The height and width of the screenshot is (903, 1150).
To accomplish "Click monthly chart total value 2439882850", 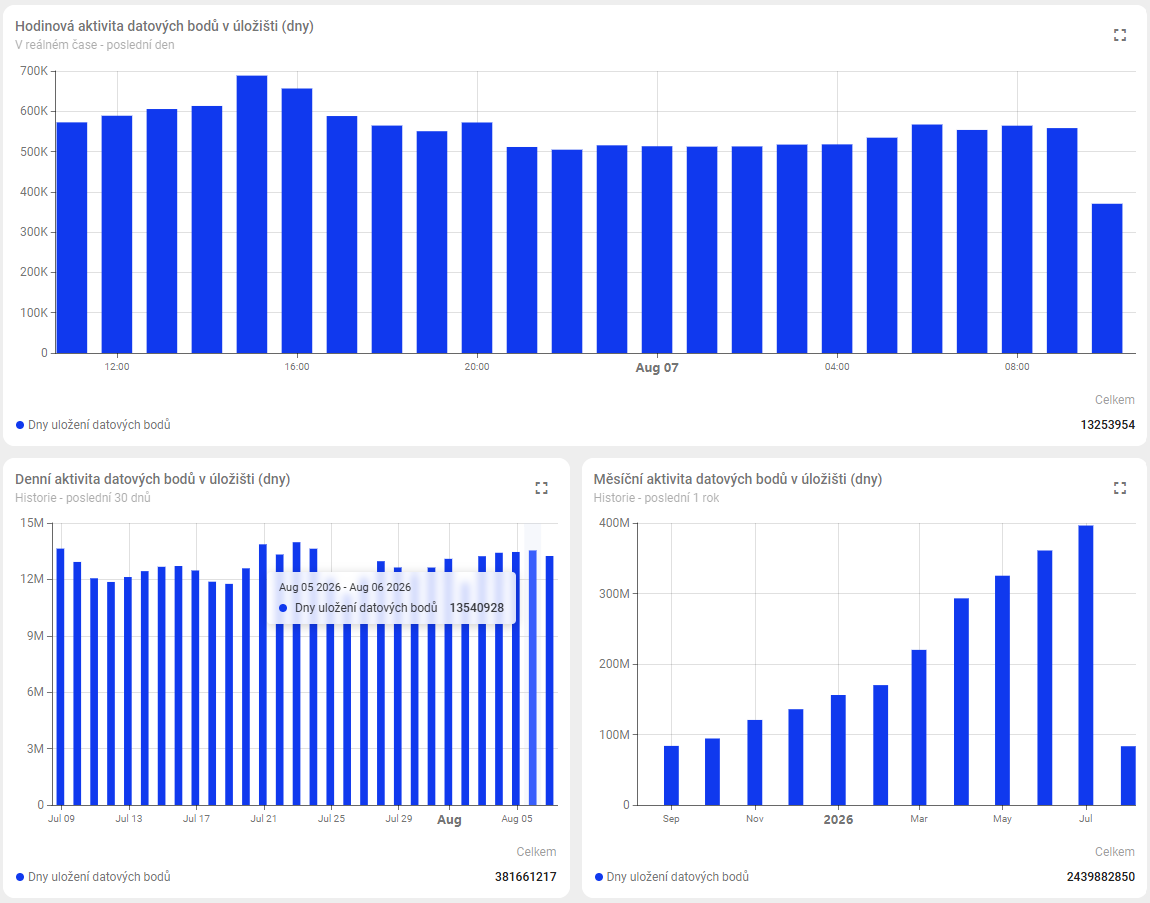I will coord(1101,877).
